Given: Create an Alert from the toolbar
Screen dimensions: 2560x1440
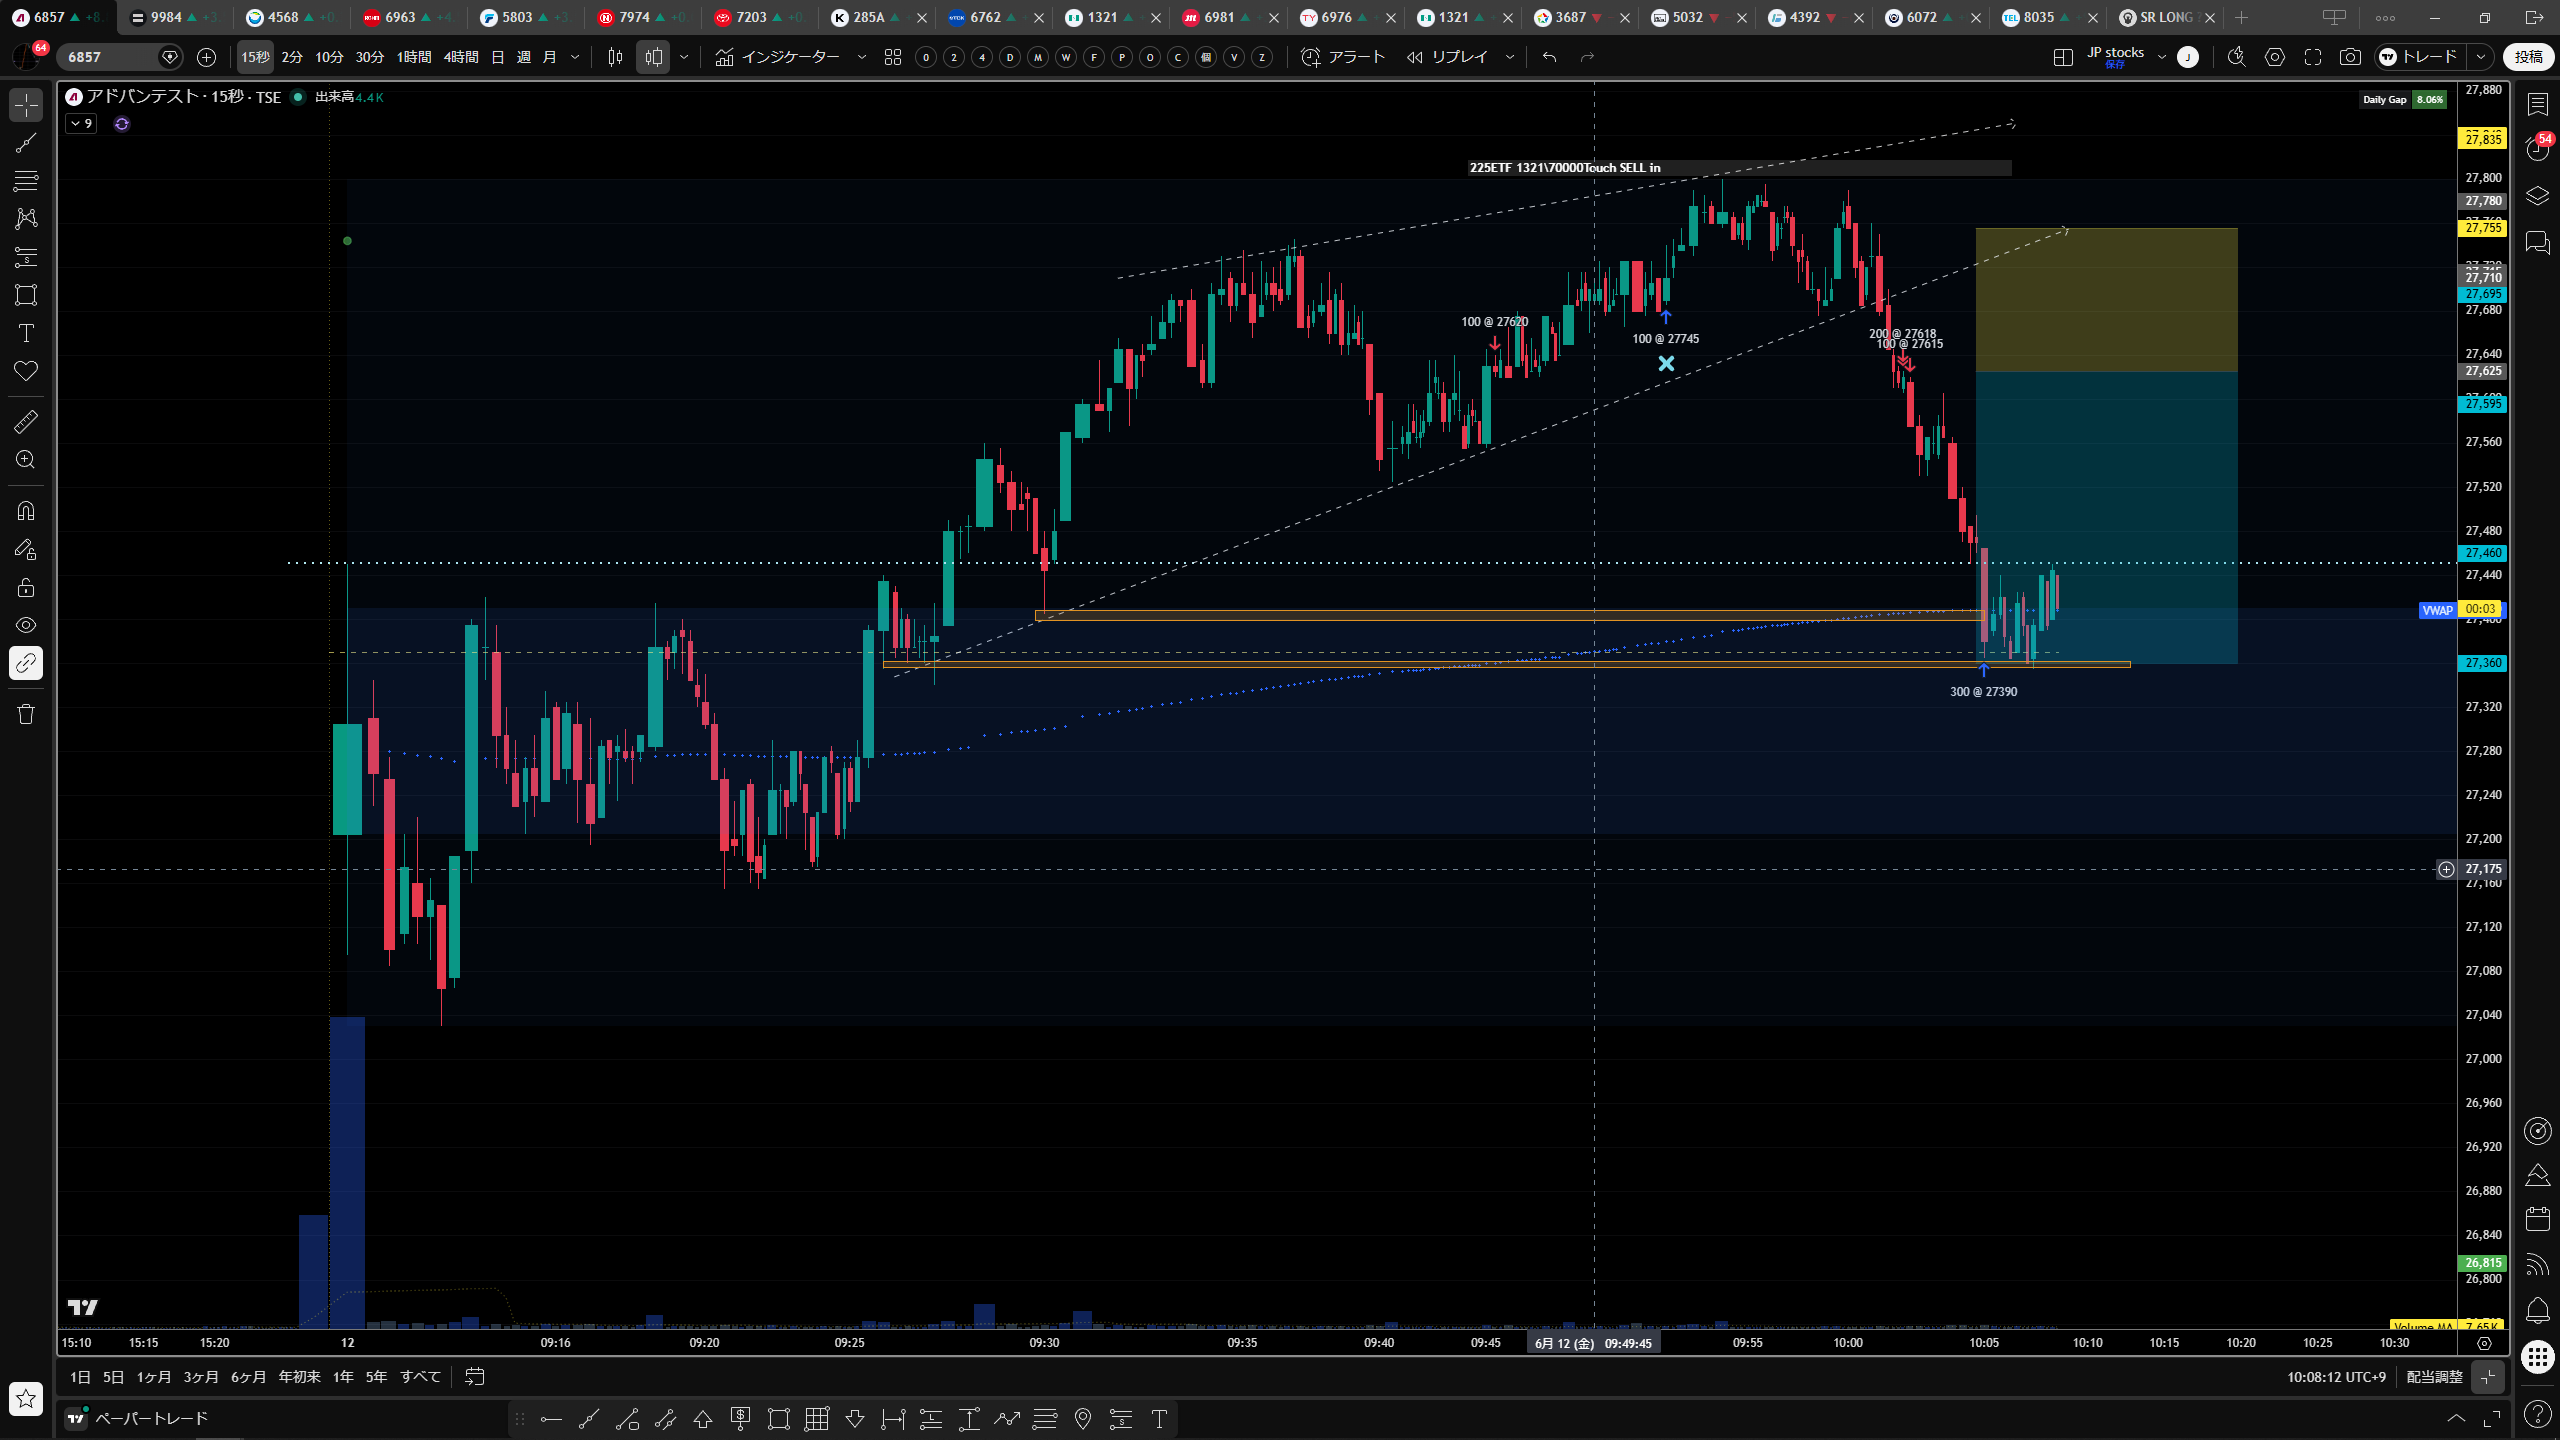Looking at the screenshot, I should (x=1343, y=57).
